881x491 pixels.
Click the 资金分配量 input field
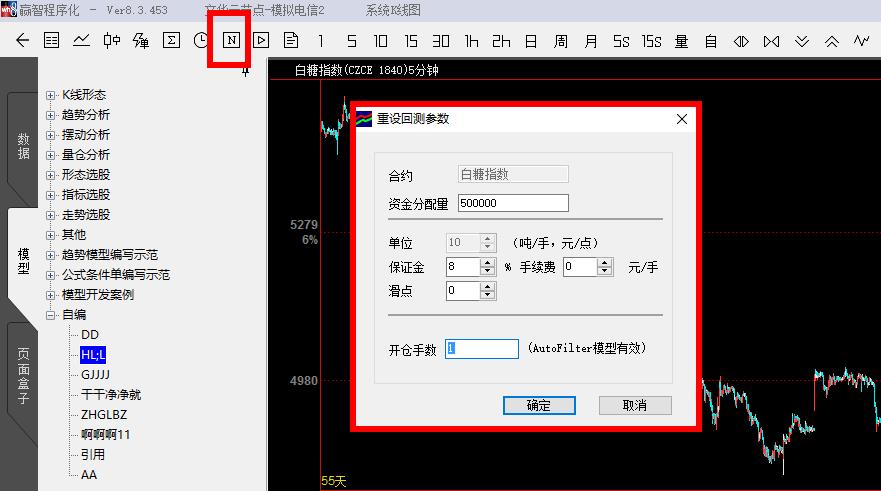click(x=513, y=203)
